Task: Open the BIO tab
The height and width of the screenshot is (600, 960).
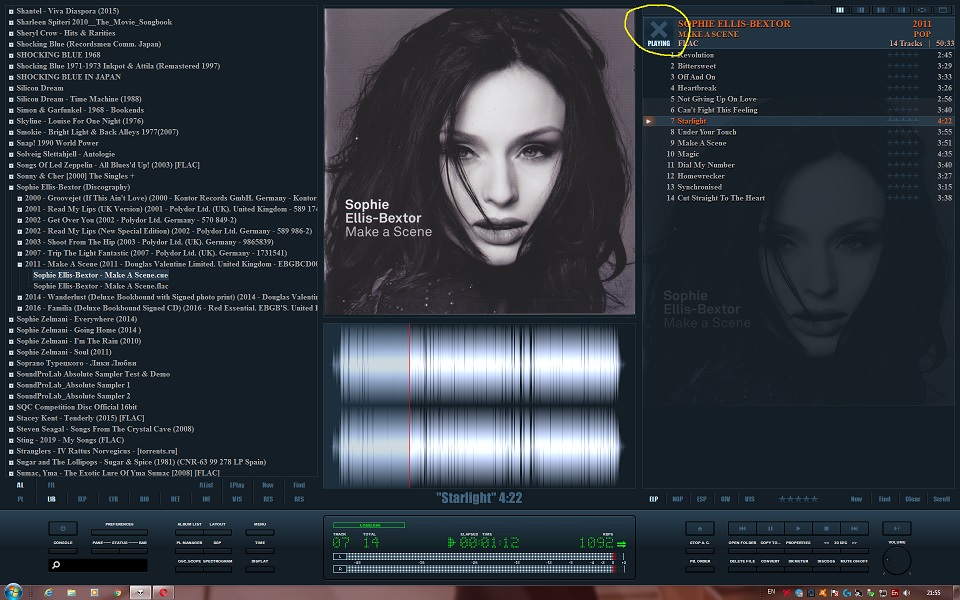Action: point(144,497)
